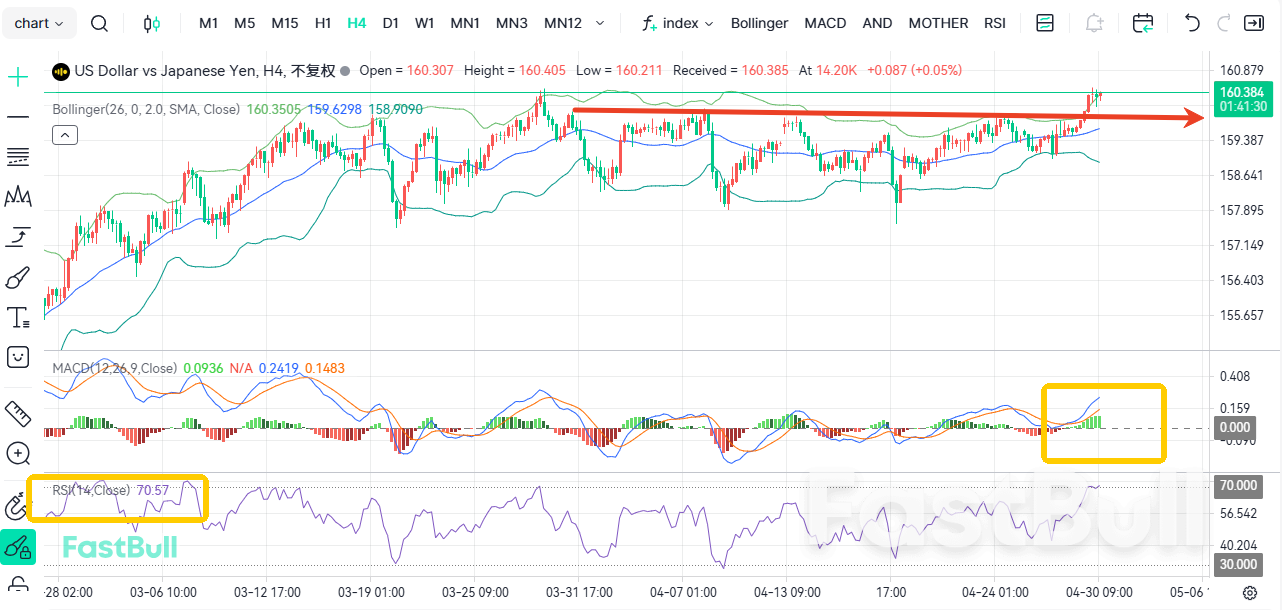
Task: Open the symbol search magnifier
Action: (x=99, y=23)
